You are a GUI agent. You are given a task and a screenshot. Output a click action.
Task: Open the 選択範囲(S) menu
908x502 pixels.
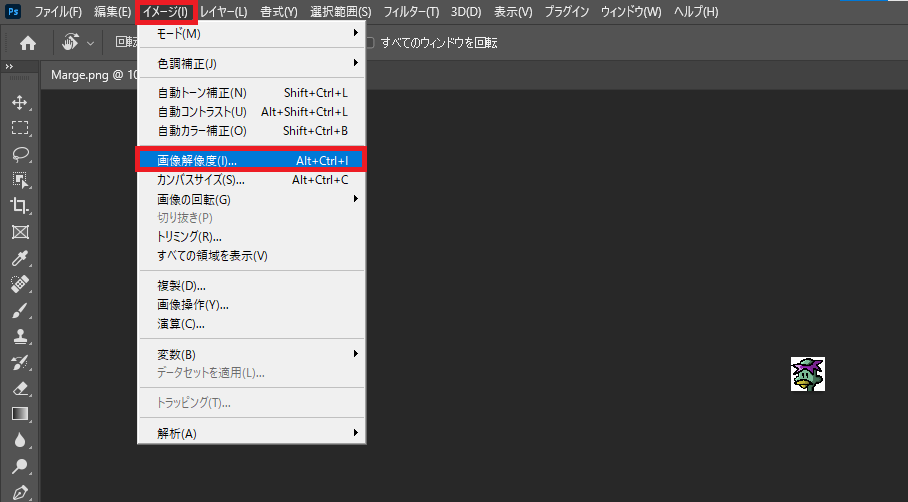pyautogui.click(x=340, y=12)
